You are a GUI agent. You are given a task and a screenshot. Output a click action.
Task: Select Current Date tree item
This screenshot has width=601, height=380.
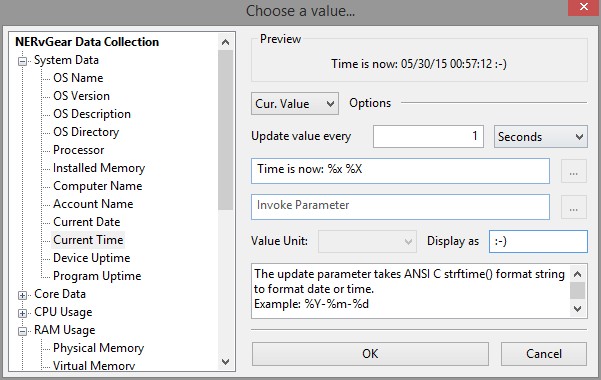(87, 222)
